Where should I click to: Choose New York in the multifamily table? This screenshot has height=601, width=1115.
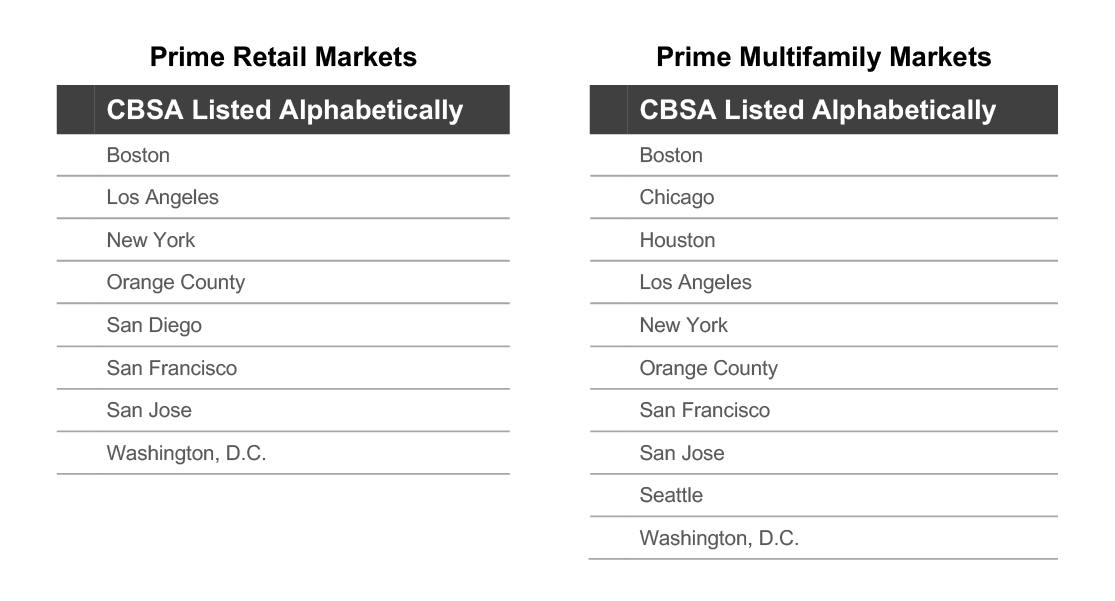tap(683, 325)
